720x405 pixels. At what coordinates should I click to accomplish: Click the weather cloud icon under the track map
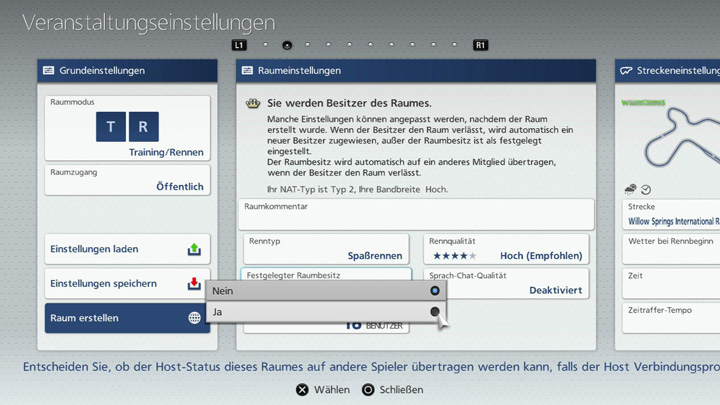tap(630, 189)
